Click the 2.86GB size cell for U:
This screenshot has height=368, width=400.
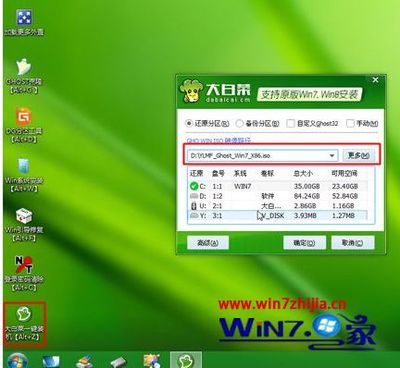coord(305,206)
